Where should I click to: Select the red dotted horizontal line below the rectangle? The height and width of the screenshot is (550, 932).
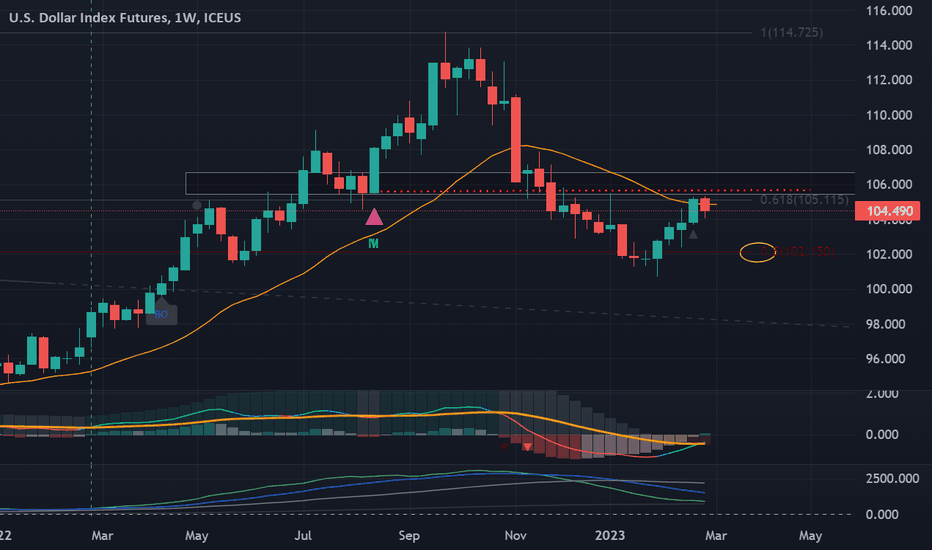(594, 191)
